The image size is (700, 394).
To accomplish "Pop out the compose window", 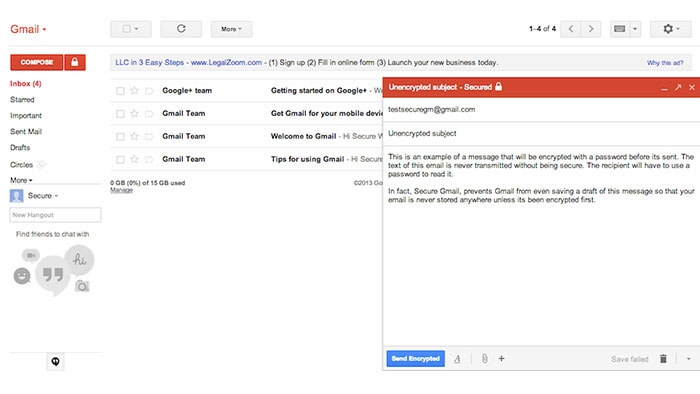I will pyautogui.click(x=678, y=87).
